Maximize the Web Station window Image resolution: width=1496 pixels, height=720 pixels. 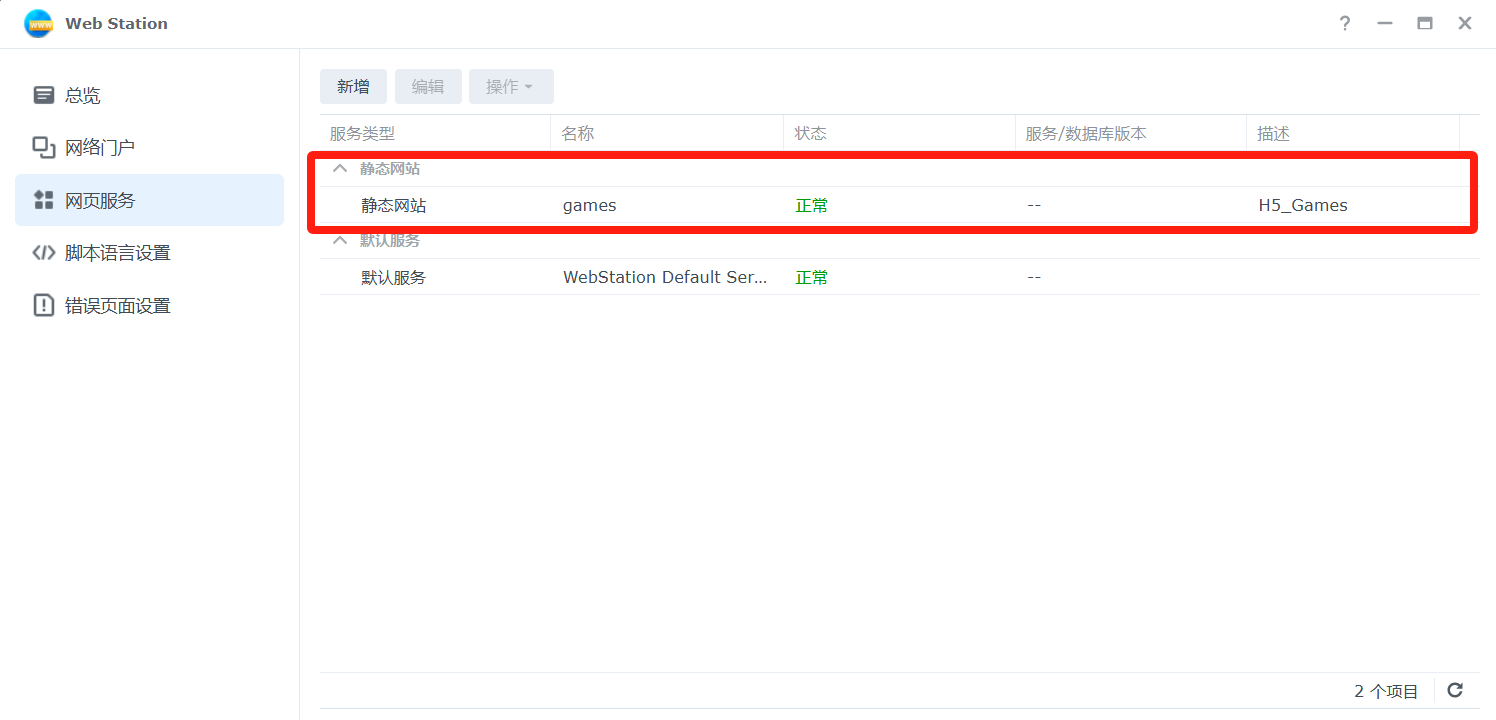pos(1424,23)
